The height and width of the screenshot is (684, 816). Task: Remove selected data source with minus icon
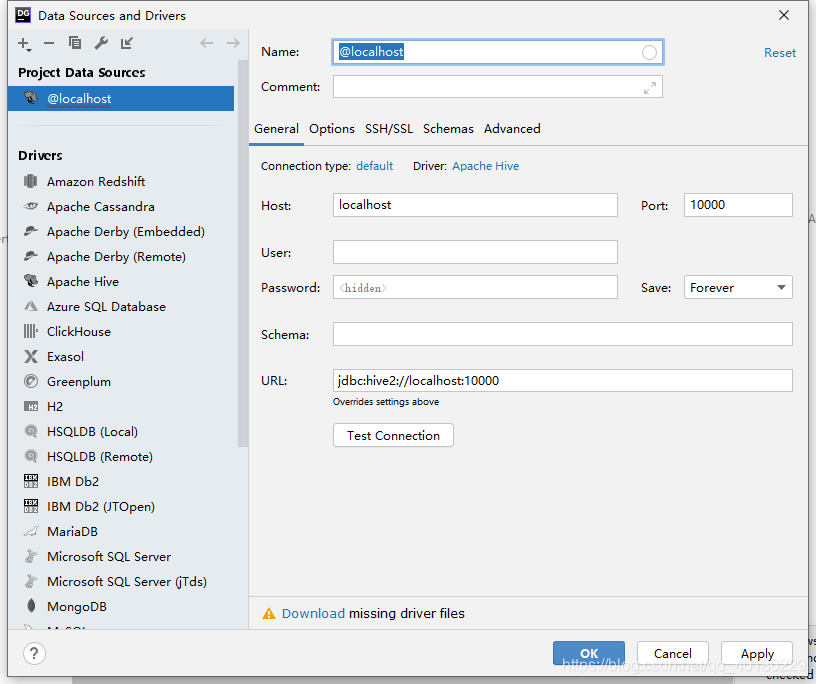point(49,43)
